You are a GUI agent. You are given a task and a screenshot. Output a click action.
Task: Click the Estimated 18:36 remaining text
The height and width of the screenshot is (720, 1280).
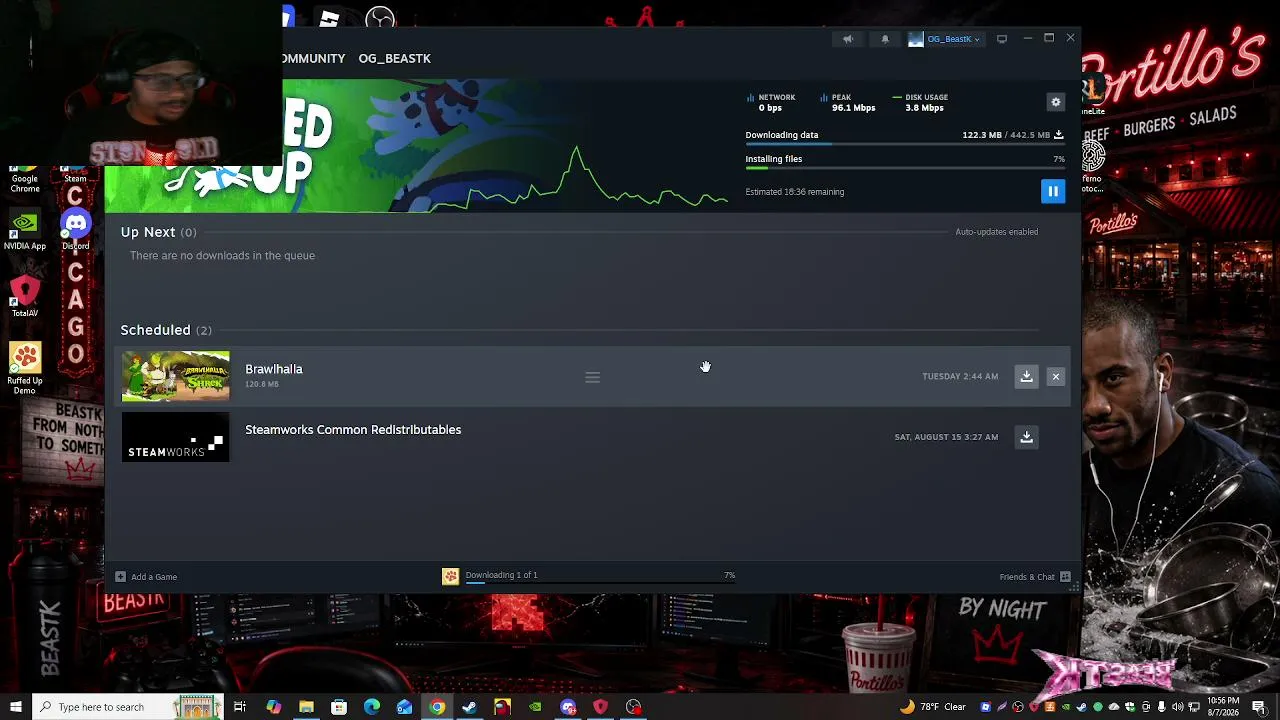click(x=795, y=192)
